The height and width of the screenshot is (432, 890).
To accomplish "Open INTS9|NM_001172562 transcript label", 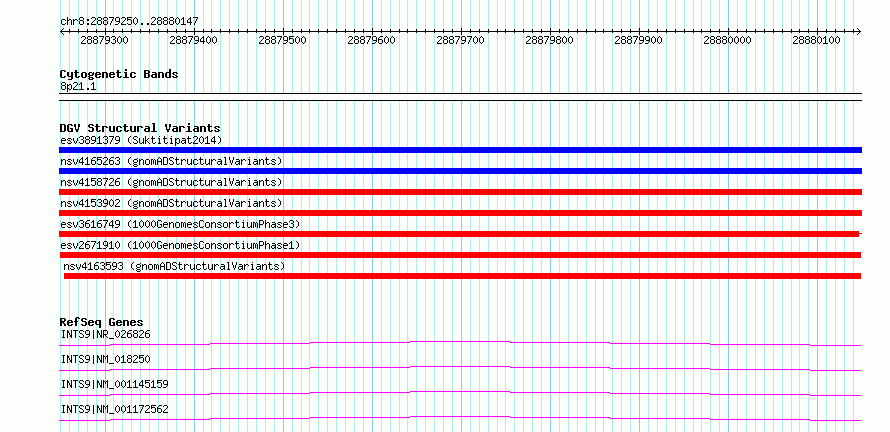I will 114,409.
